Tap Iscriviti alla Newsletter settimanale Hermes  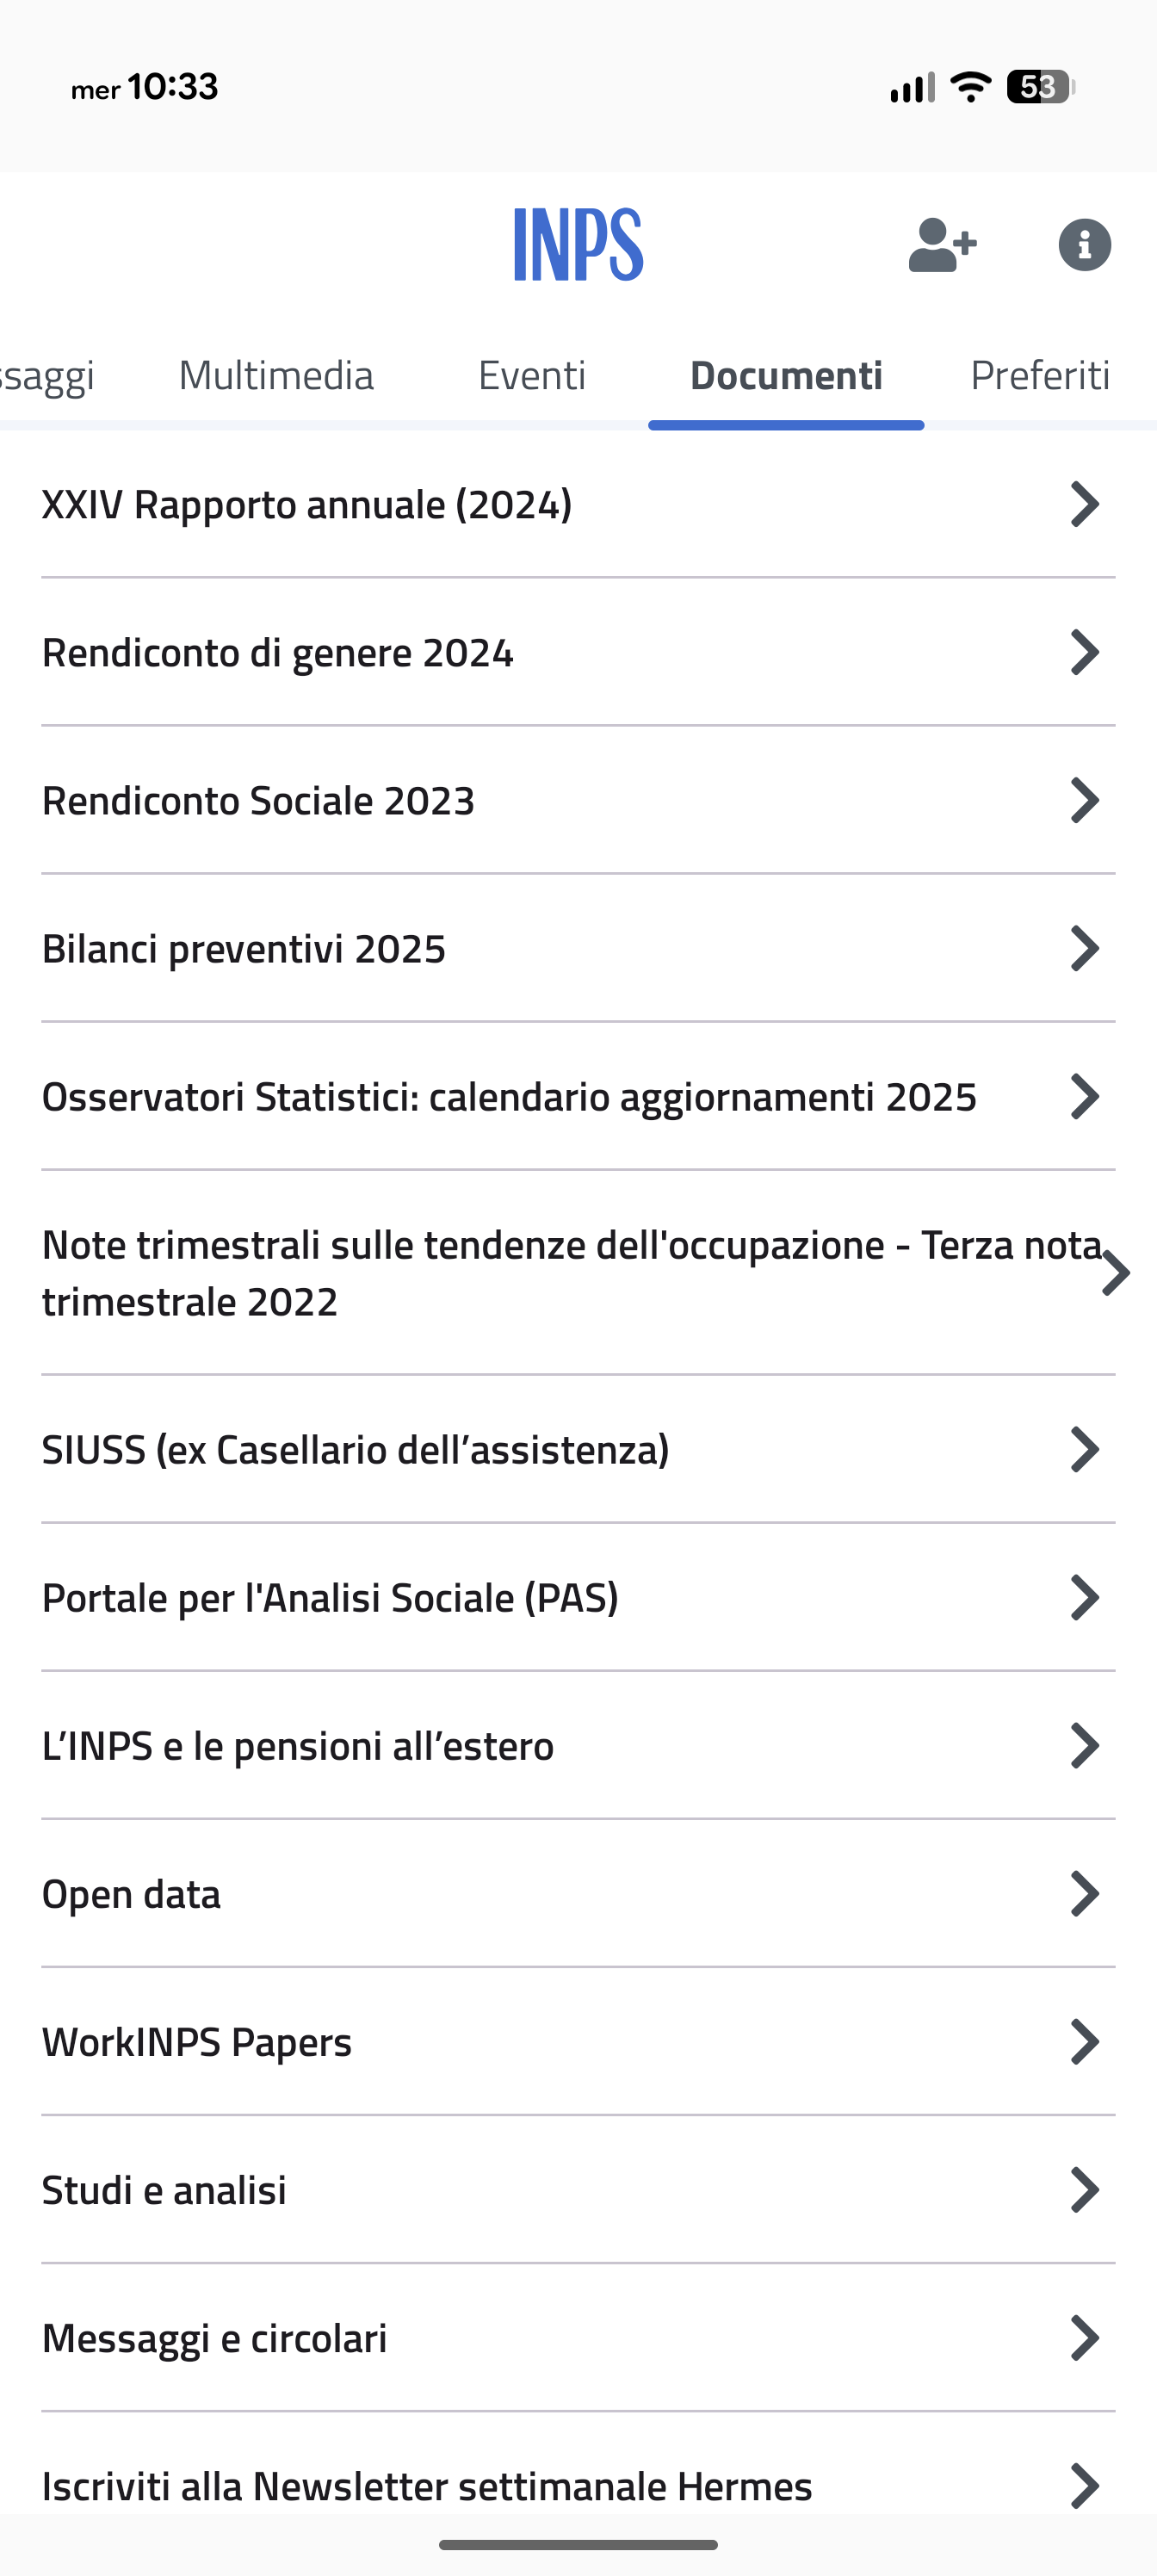427,2486
